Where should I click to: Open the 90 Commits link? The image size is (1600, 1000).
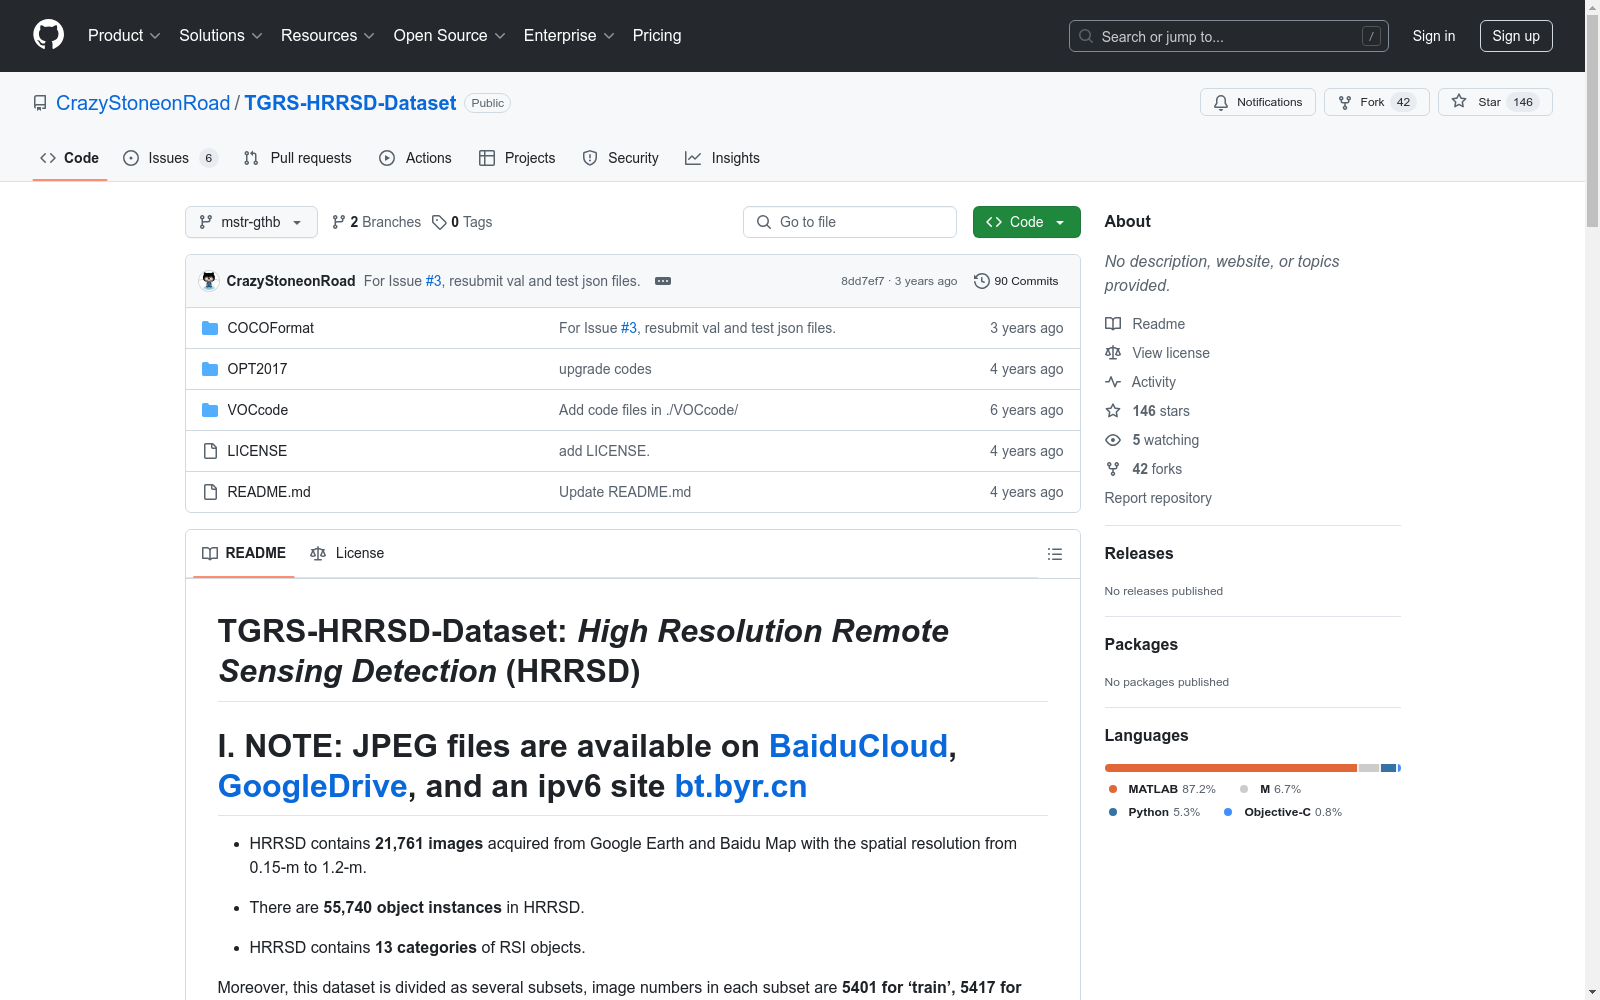tap(1016, 281)
